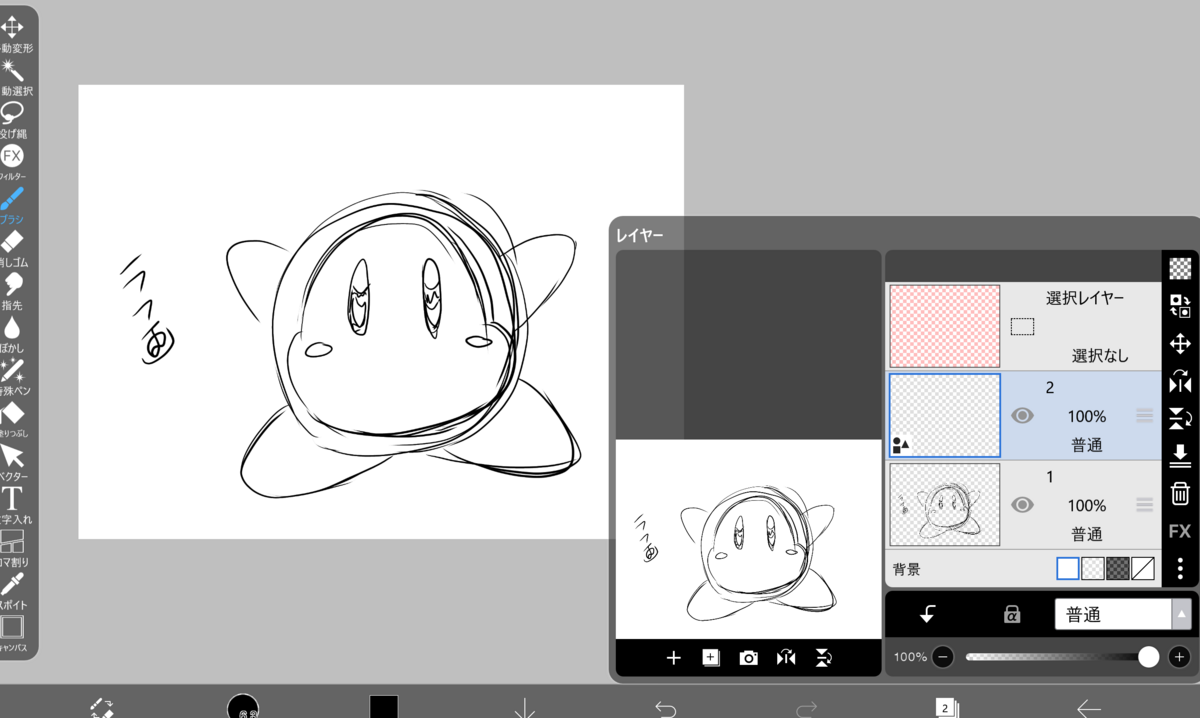
Task: Hide layer 2 with its eye icon
Action: coord(1022,416)
